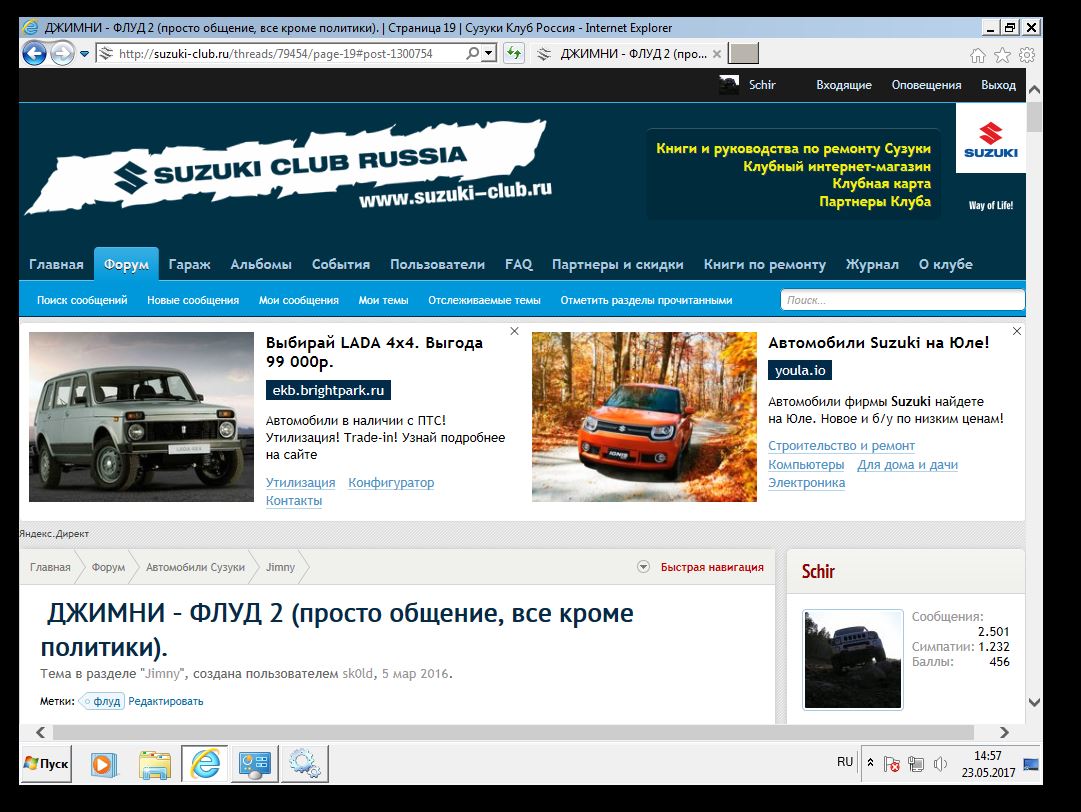Focus the forum Поиск search field
This screenshot has height=812, width=1081.
[902, 300]
